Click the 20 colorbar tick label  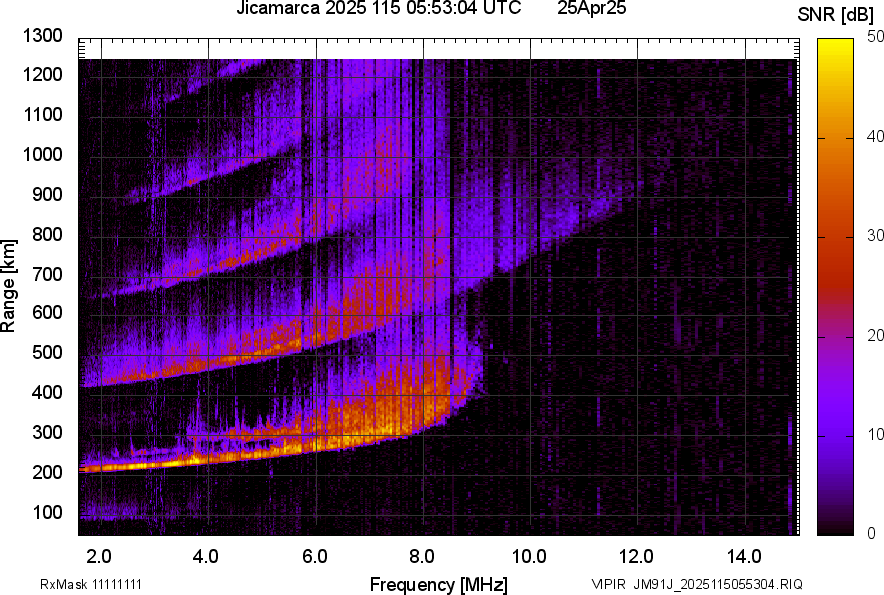875,336
